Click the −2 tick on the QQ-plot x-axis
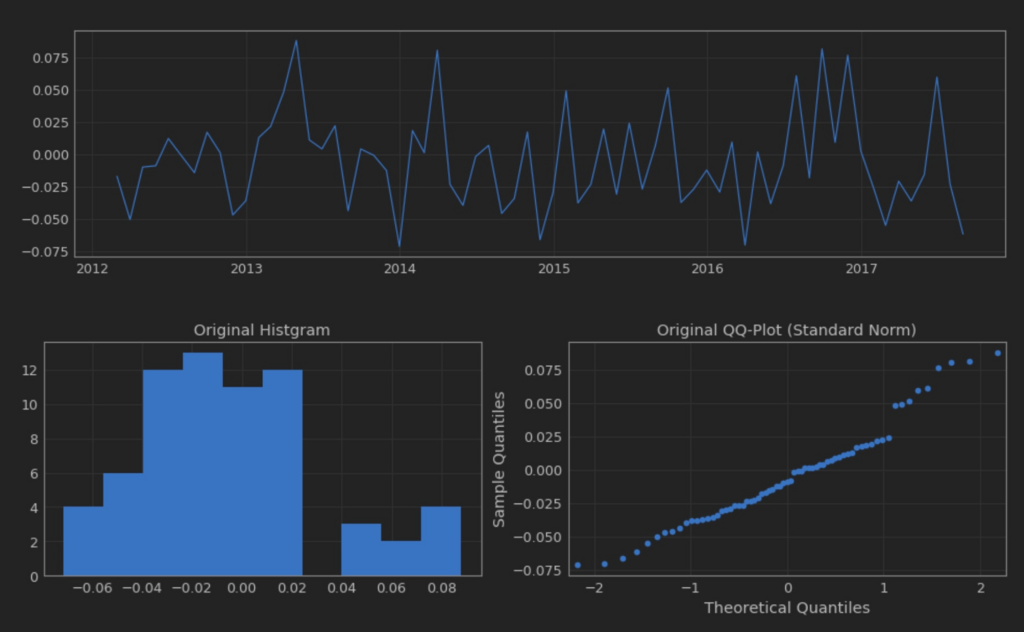Image resolution: width=1024 pixels, height=632 pixels. click(x=594, y=588)
